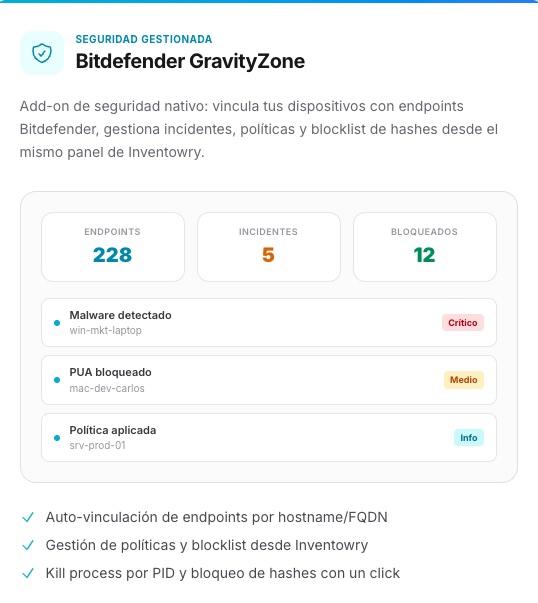Open the Malware detectado incident row
The height and width of the screenshot is (603, 538).
tap(269, 323)
